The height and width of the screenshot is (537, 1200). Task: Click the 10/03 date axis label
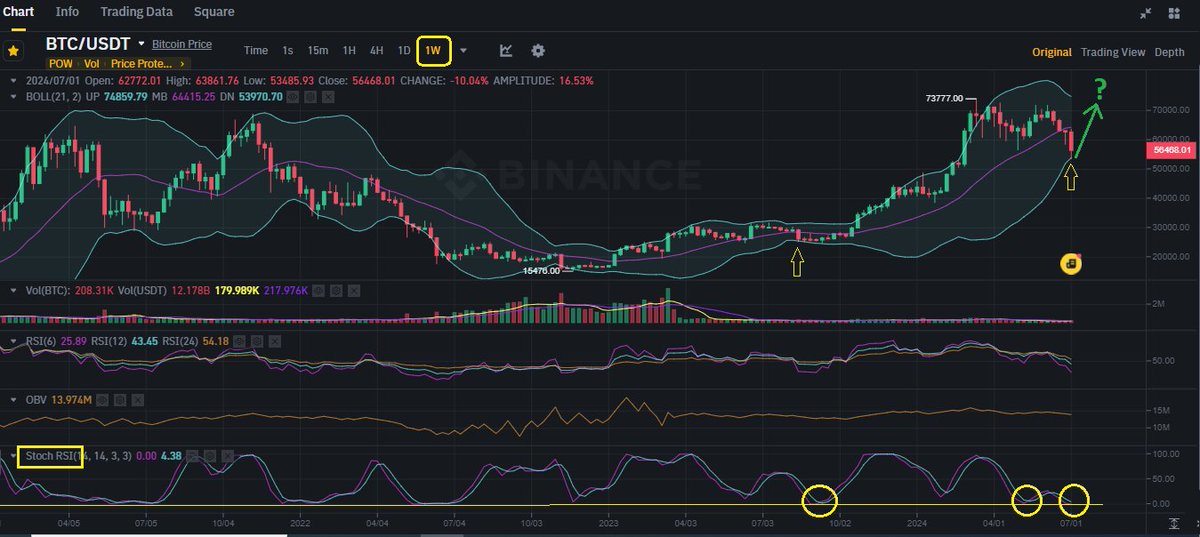[532, 523]
